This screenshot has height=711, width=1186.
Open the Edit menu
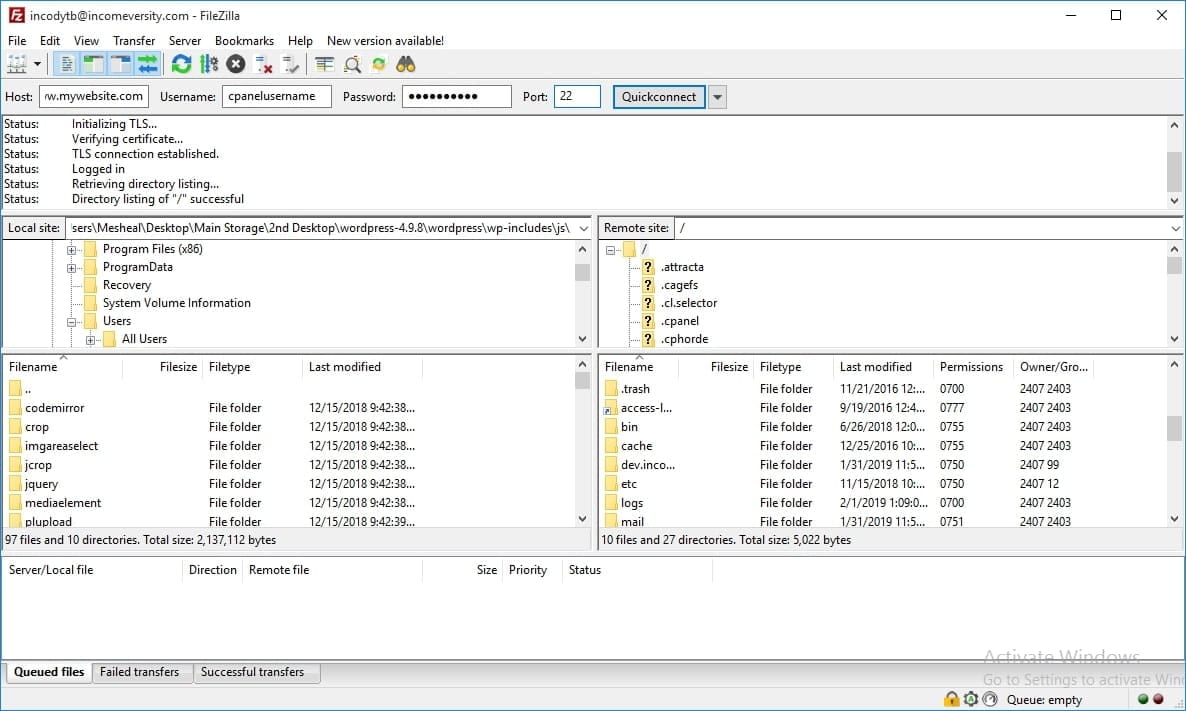[x=50, y=41]
